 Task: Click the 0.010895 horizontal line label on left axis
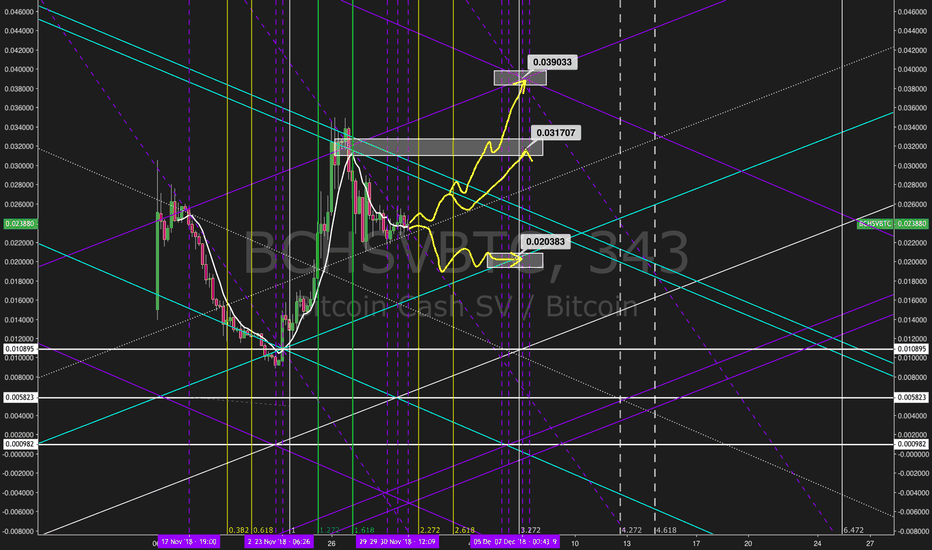(20, 349)
